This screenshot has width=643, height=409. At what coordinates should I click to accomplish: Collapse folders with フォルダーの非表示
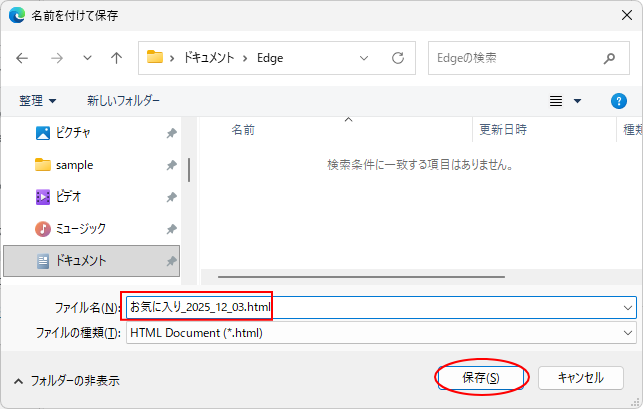tap(67, 381)
